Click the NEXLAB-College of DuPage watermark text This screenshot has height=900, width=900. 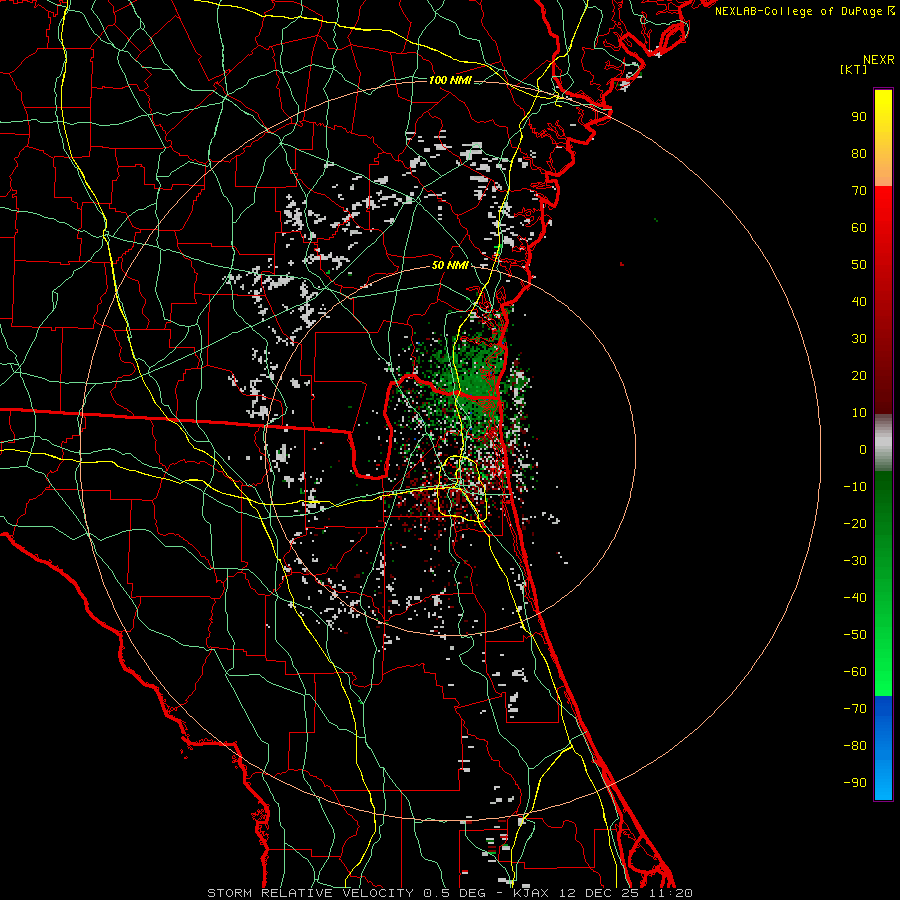tap(804, 11)
